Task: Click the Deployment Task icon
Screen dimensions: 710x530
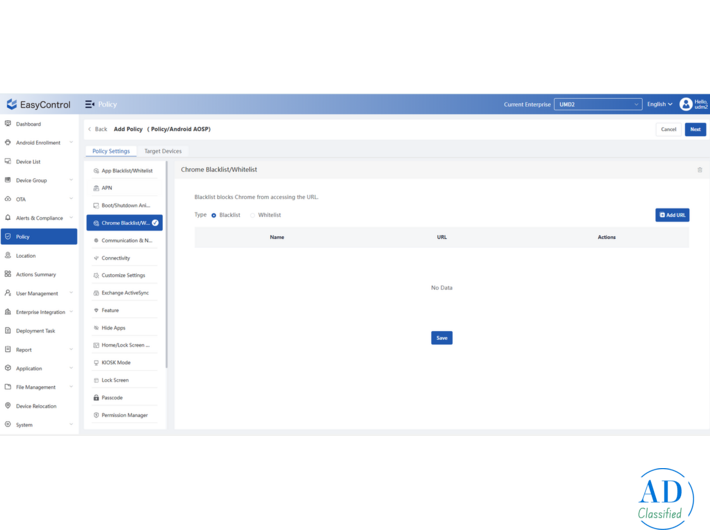Action: [x=8, y=331]
